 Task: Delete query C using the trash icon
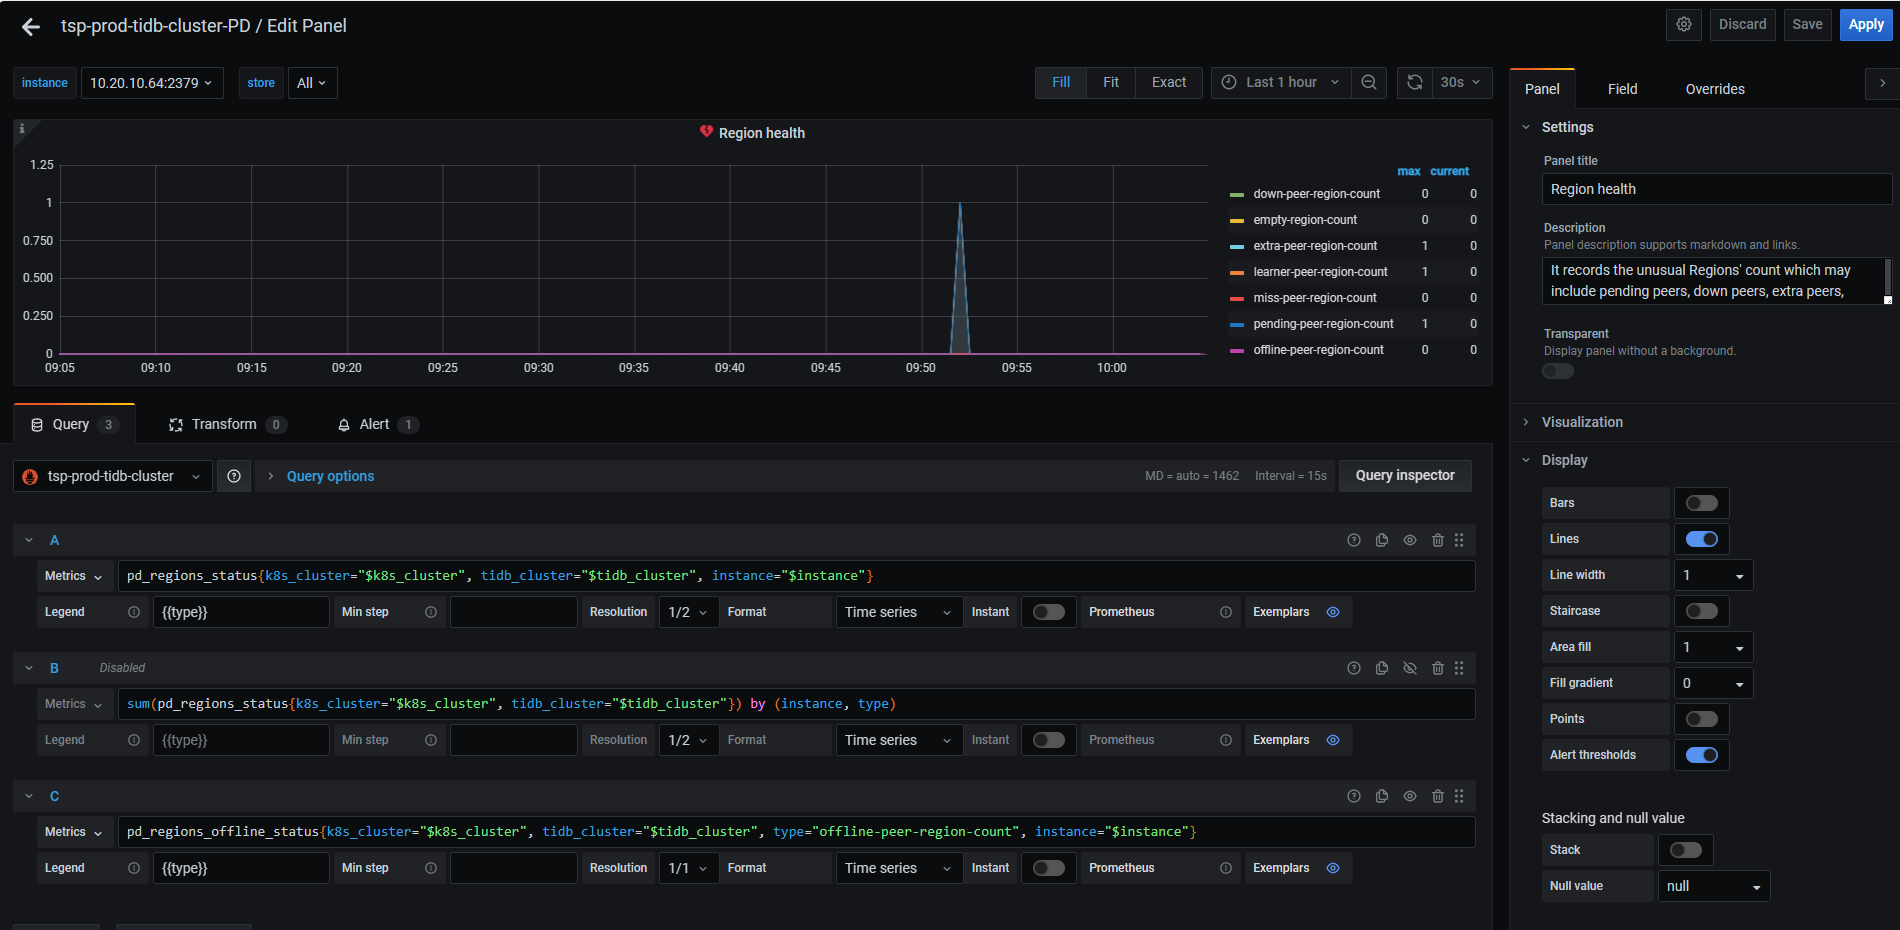pyautogui.click(x=1438, y=797)
